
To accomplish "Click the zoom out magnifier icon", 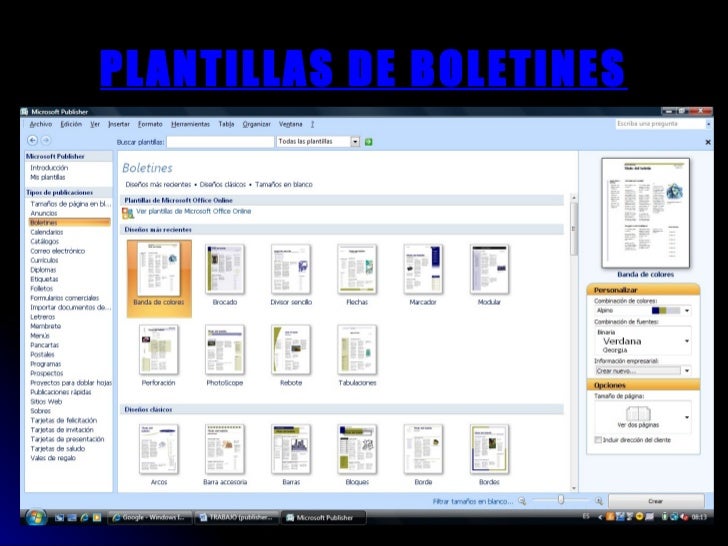I will pyautogui.click(x=522, y=501).
